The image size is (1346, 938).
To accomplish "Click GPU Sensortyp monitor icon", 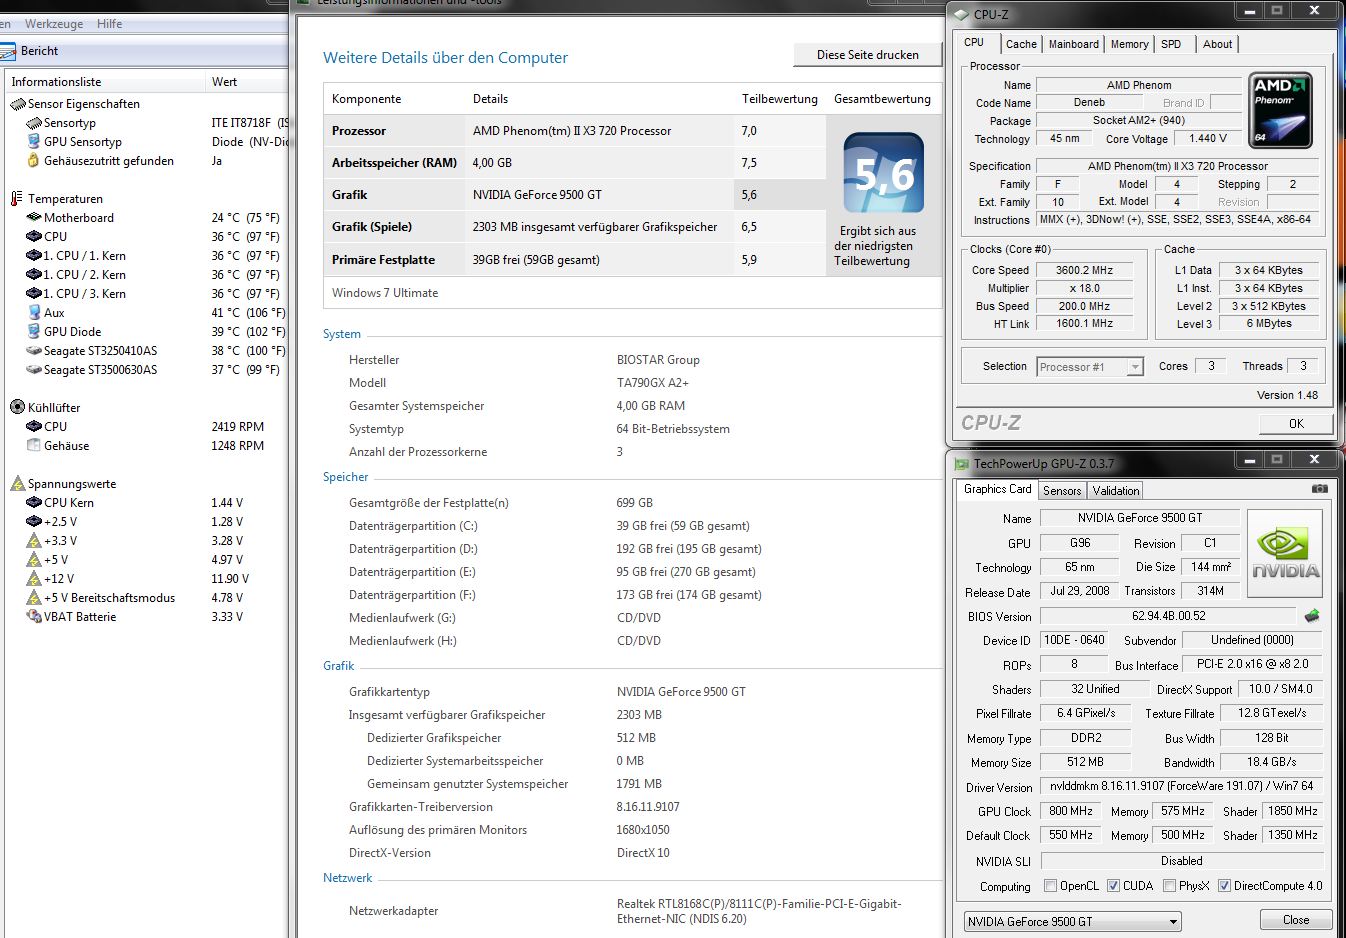I will pyautogui.click(x=34, y=142).
